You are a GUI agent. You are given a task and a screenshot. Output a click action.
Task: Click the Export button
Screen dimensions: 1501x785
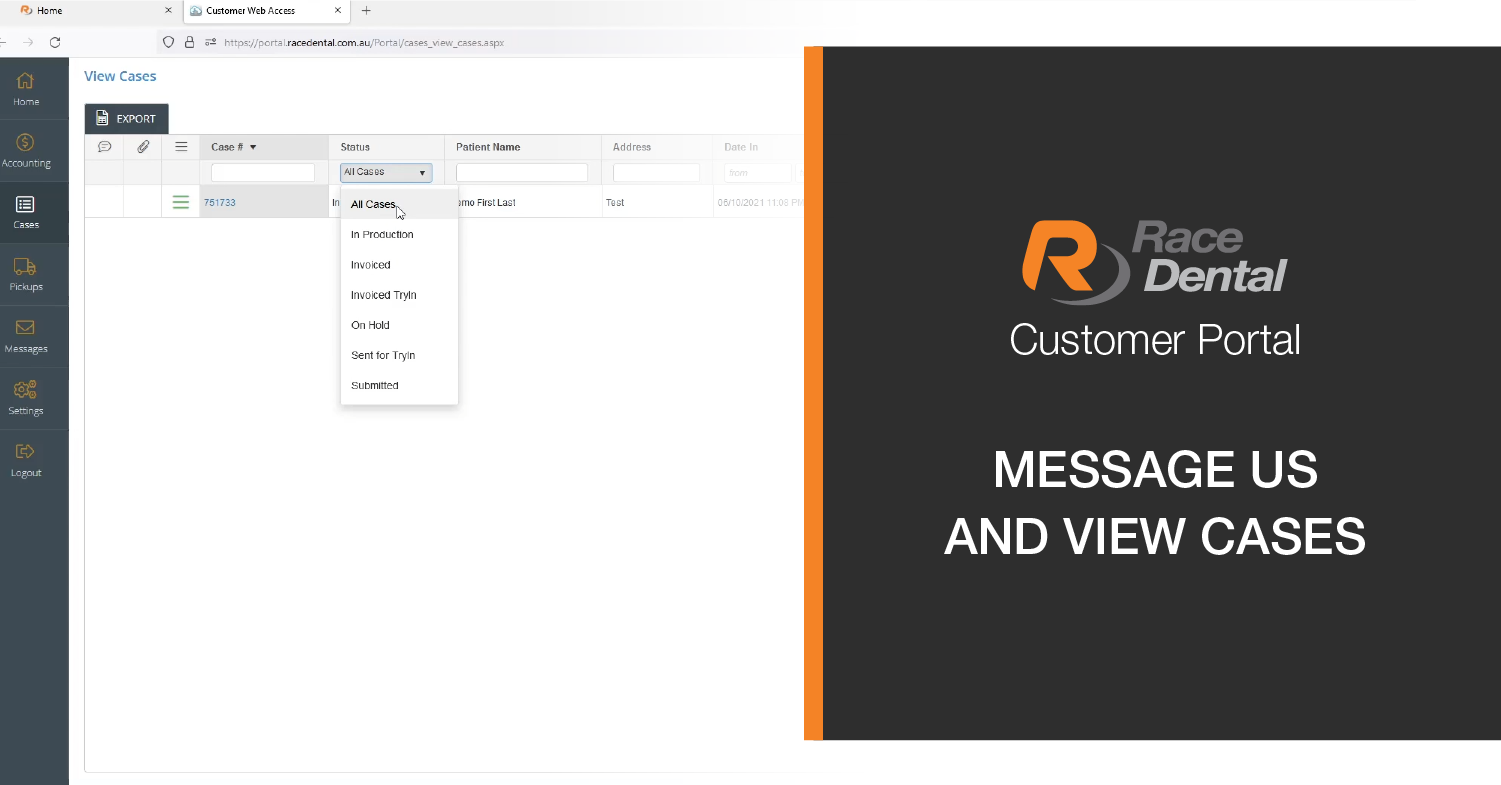(126, 119)
